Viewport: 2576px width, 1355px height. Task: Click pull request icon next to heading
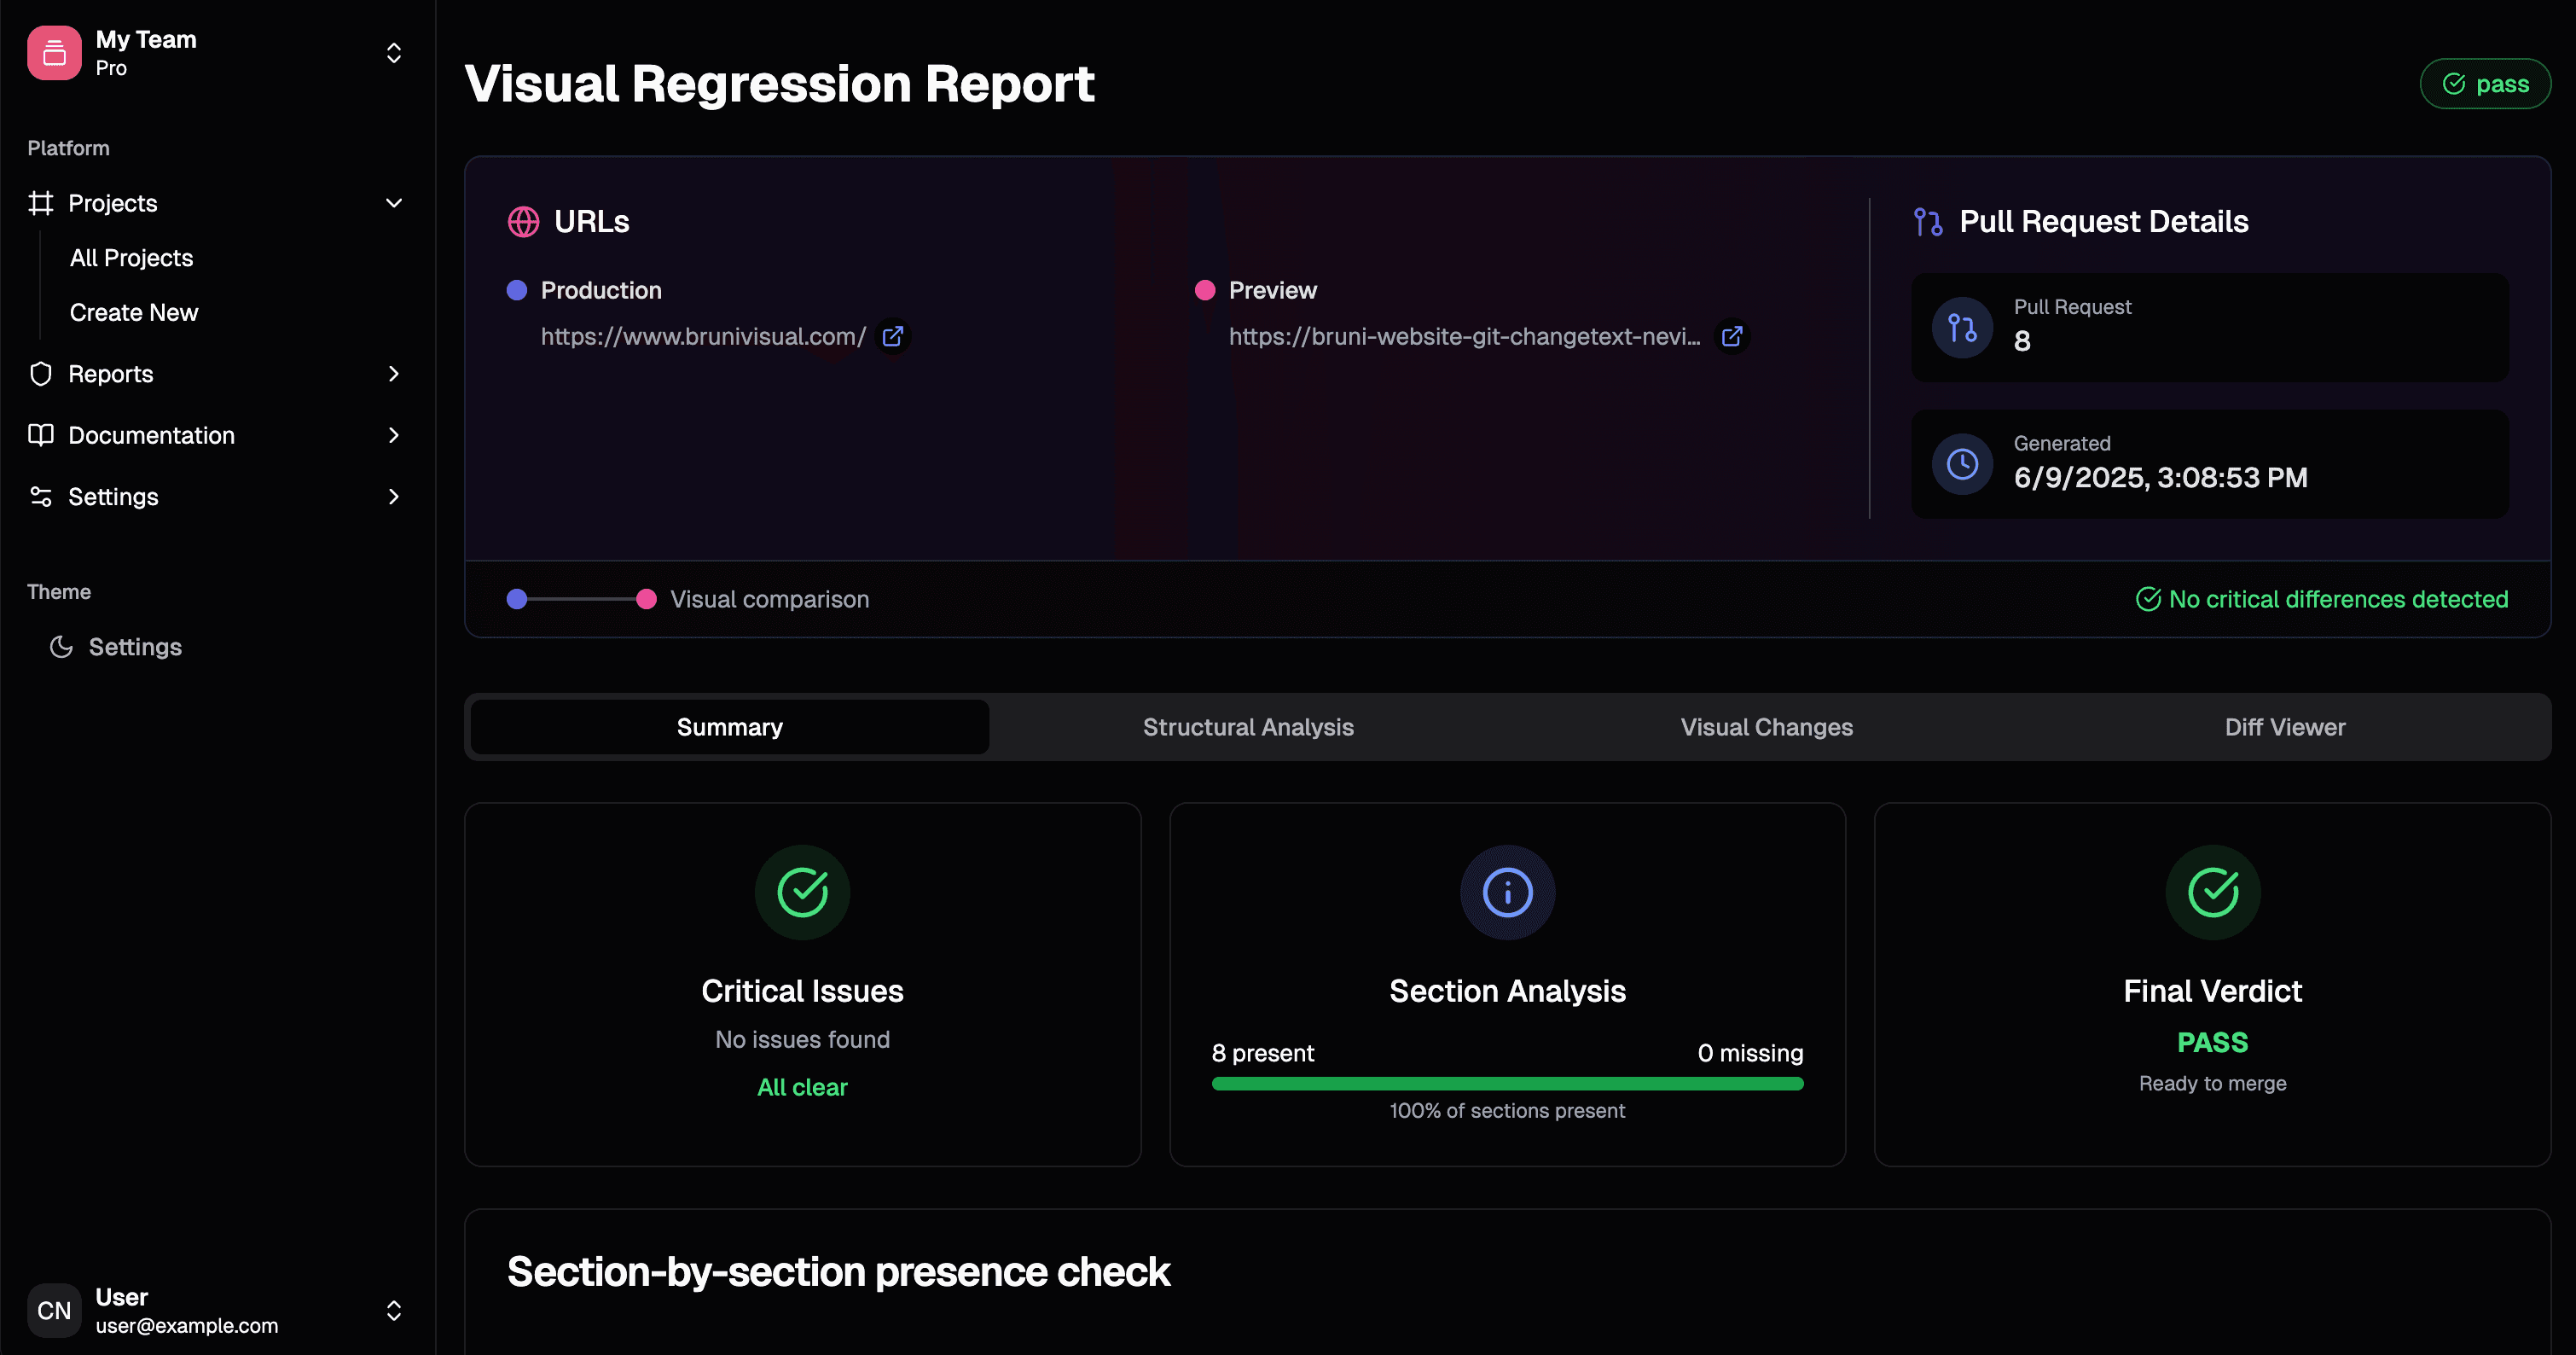pos(1928,222)
